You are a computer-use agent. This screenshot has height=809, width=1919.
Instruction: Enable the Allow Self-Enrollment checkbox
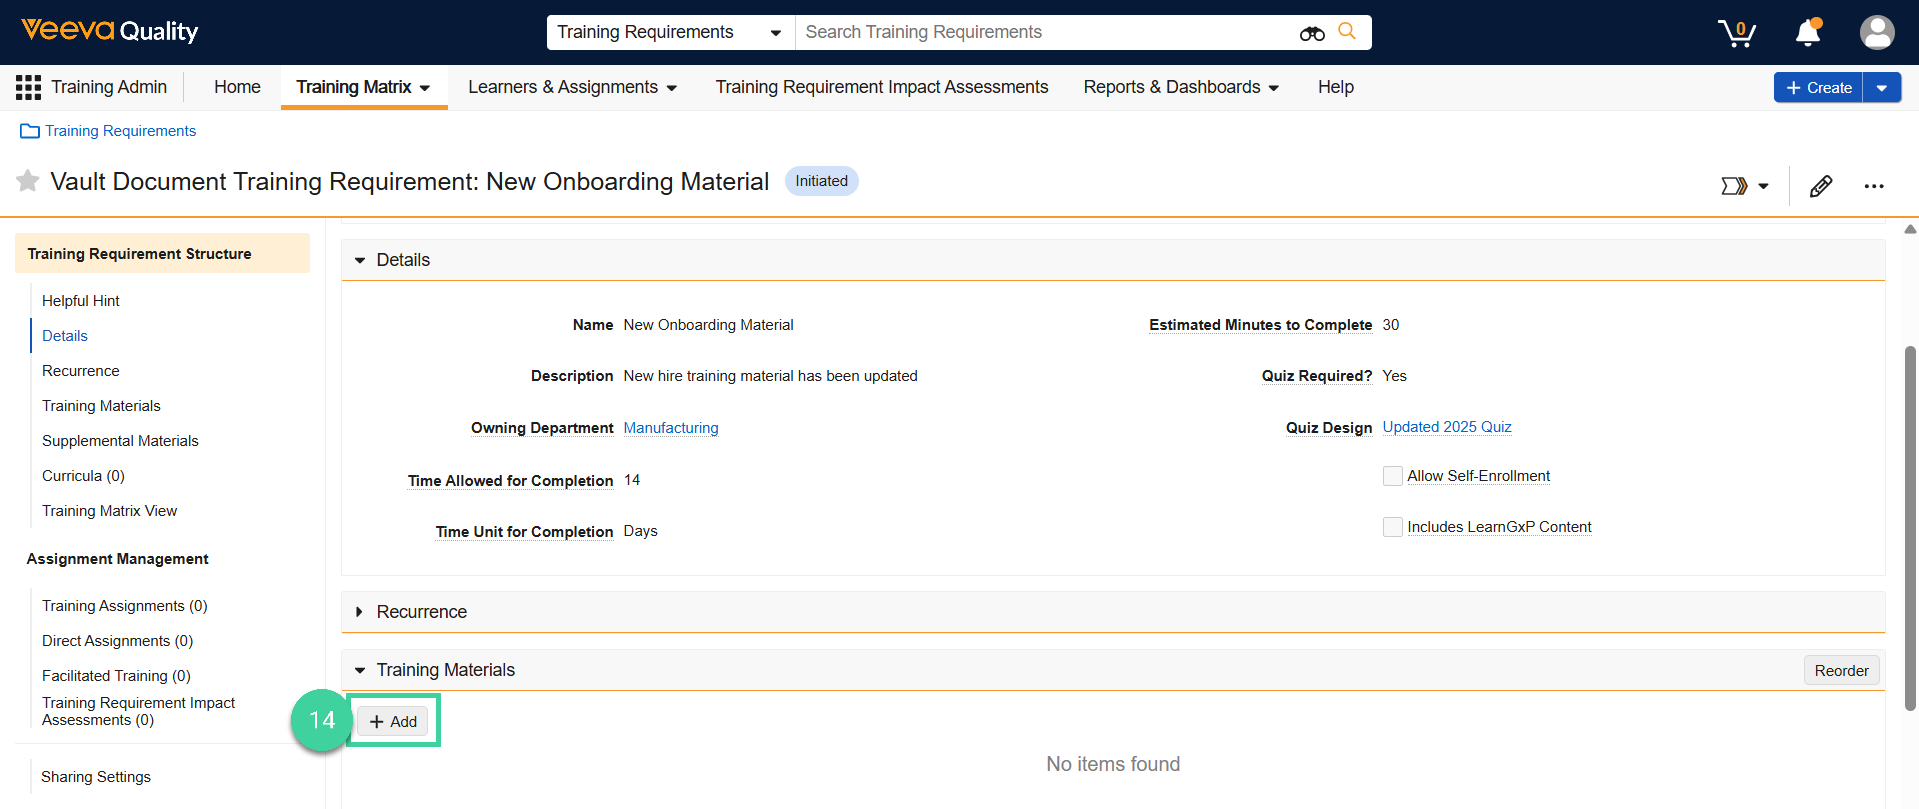pos(1392,476)
